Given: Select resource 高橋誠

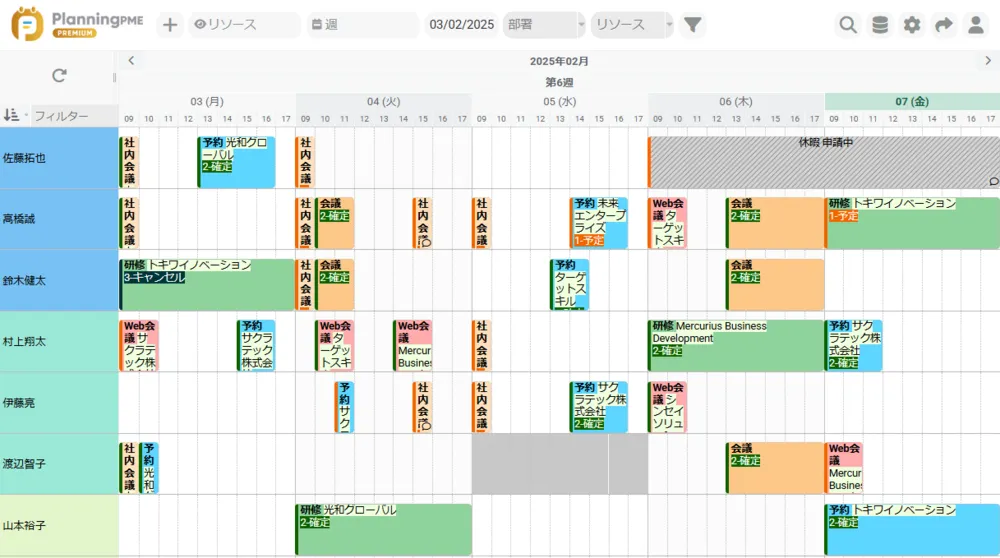Looking at the screenshot, I should click(59, 219).
